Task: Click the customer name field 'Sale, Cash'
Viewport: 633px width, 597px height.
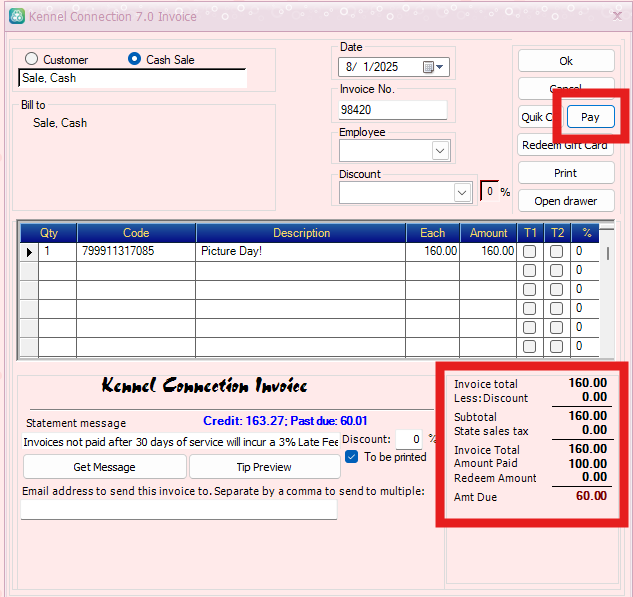Action: click(132, 78)
